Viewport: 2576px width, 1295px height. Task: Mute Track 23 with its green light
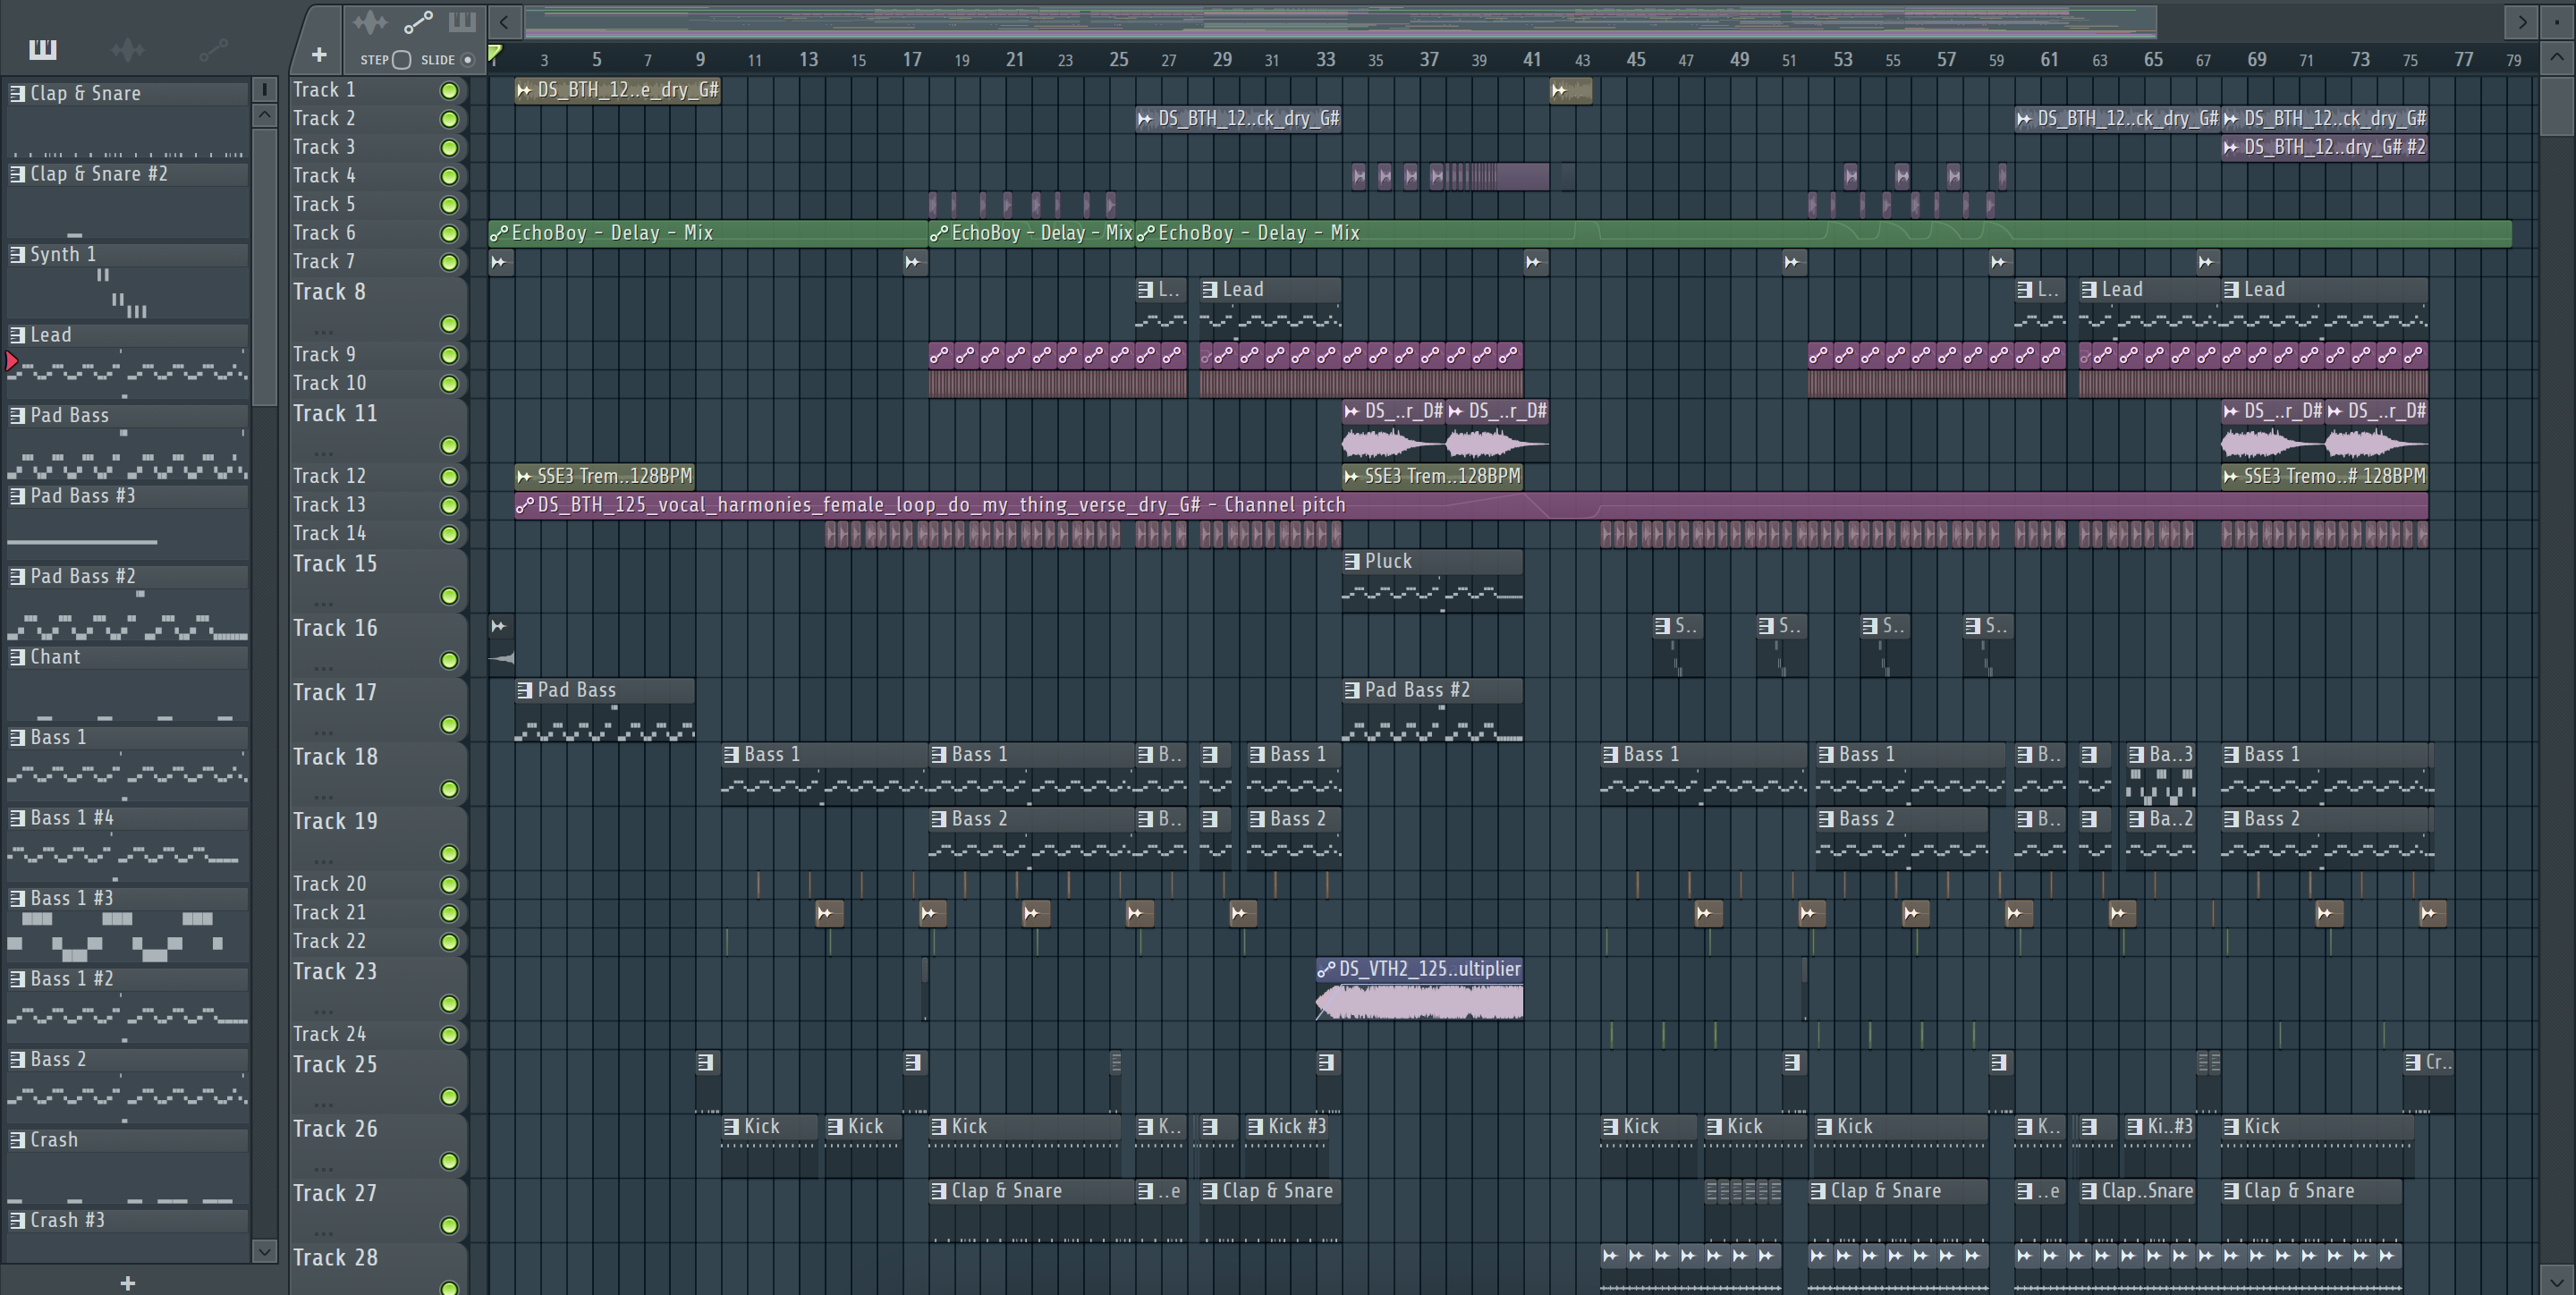pyautogui.click(x=449, y=1004)
